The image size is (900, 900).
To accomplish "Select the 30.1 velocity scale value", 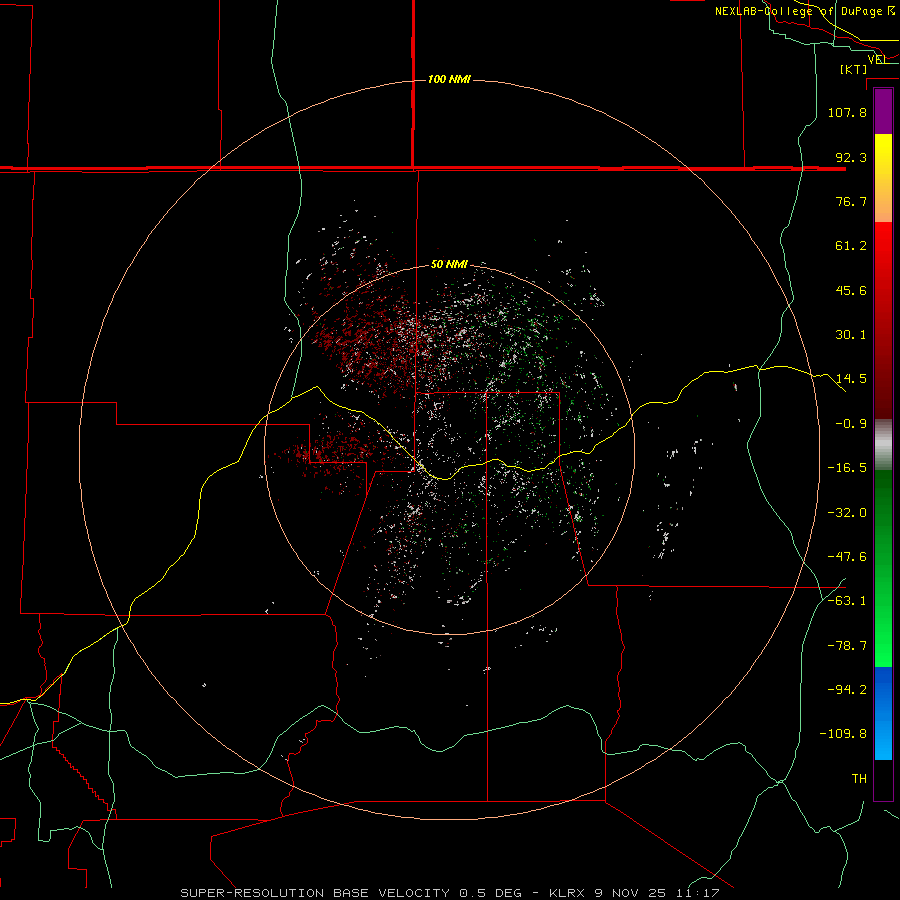I will [x=851, y=335].
